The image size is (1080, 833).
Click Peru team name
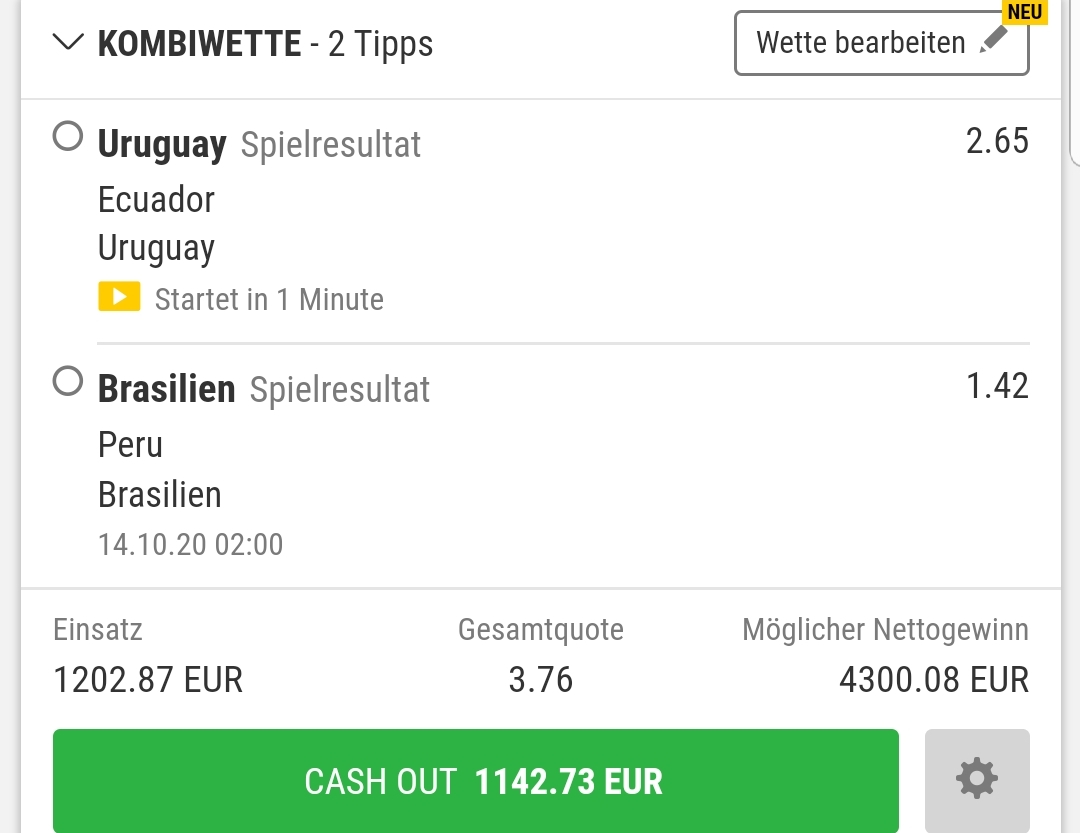[x=130, y=444]
